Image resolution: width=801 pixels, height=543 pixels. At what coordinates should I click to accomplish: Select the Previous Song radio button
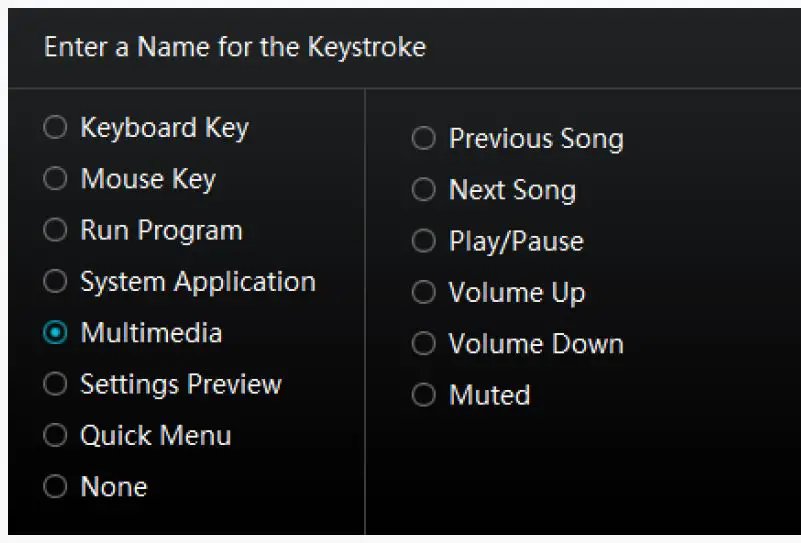pos(424,138)
